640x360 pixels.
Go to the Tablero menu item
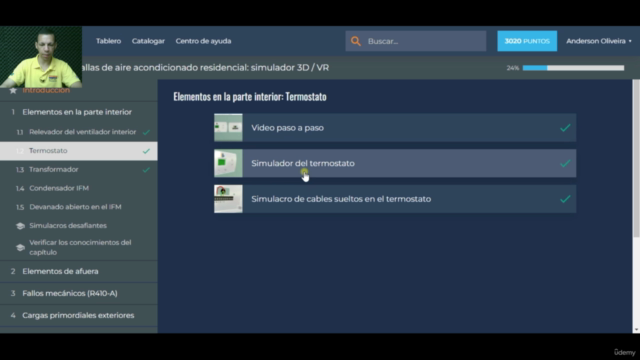pos(109,41)
